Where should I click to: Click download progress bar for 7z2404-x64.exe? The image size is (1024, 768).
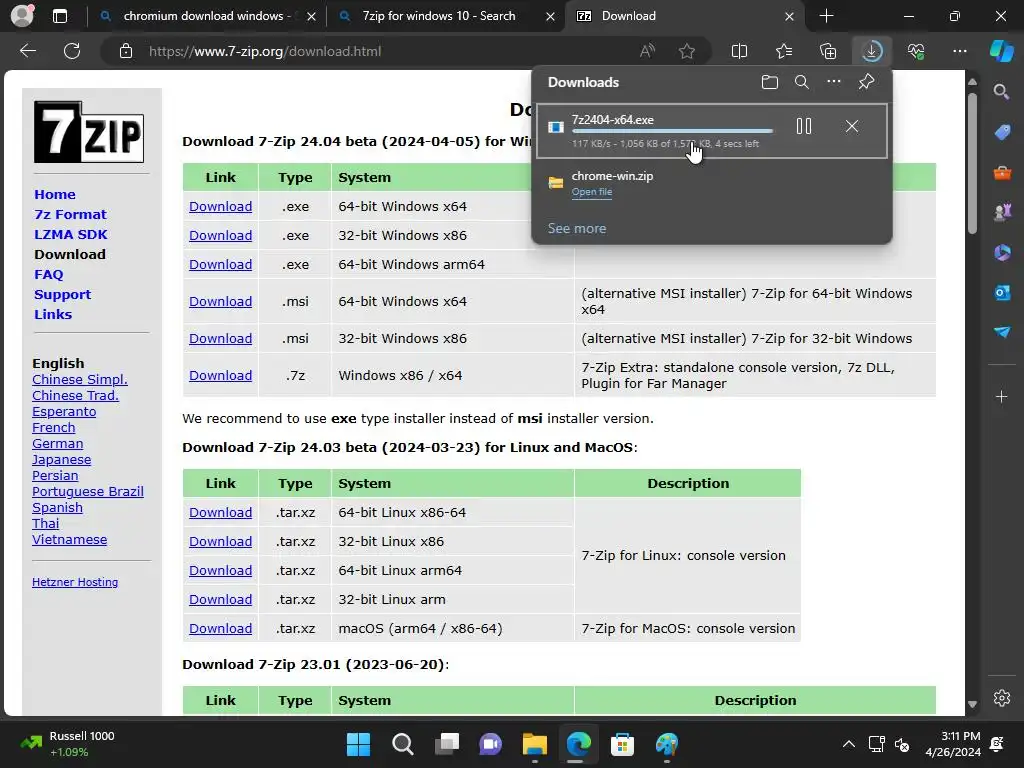(x=673, y=131)
